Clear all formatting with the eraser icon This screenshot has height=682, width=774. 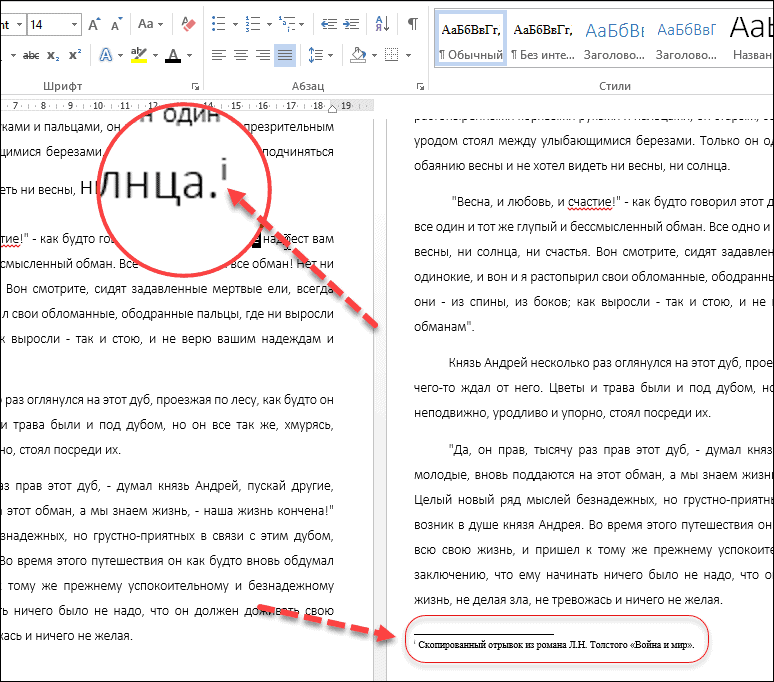point(188,24)
